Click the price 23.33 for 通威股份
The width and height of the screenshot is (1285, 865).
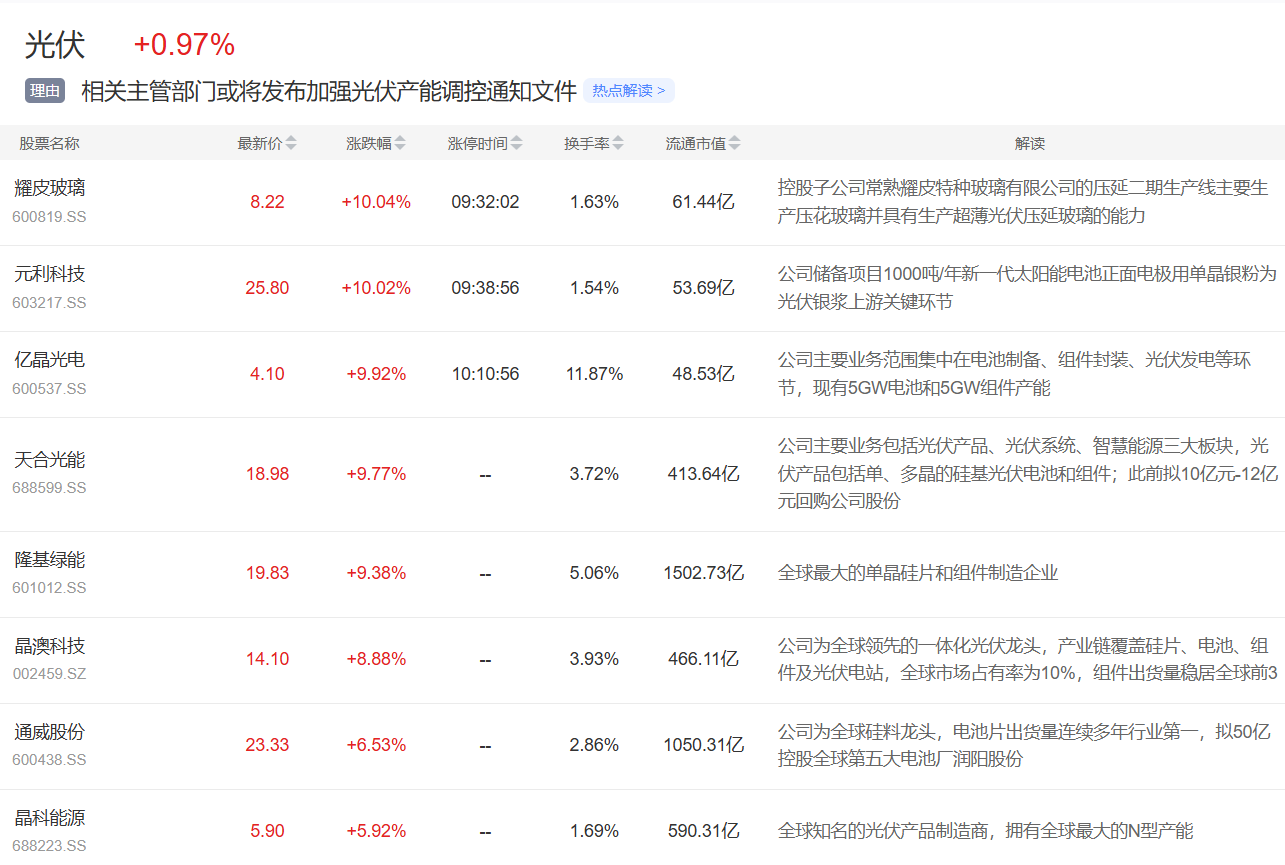tap(267, 746)
